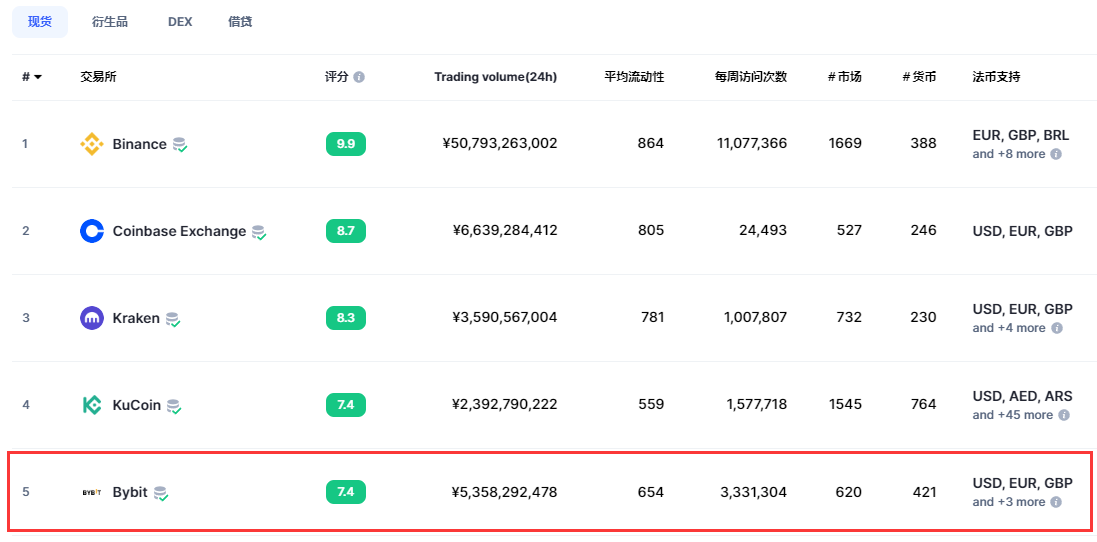1097x542 pixels.
Task: Click Coinbase Exchange proof-of-reserves coin icon
Action: [260, 232]
